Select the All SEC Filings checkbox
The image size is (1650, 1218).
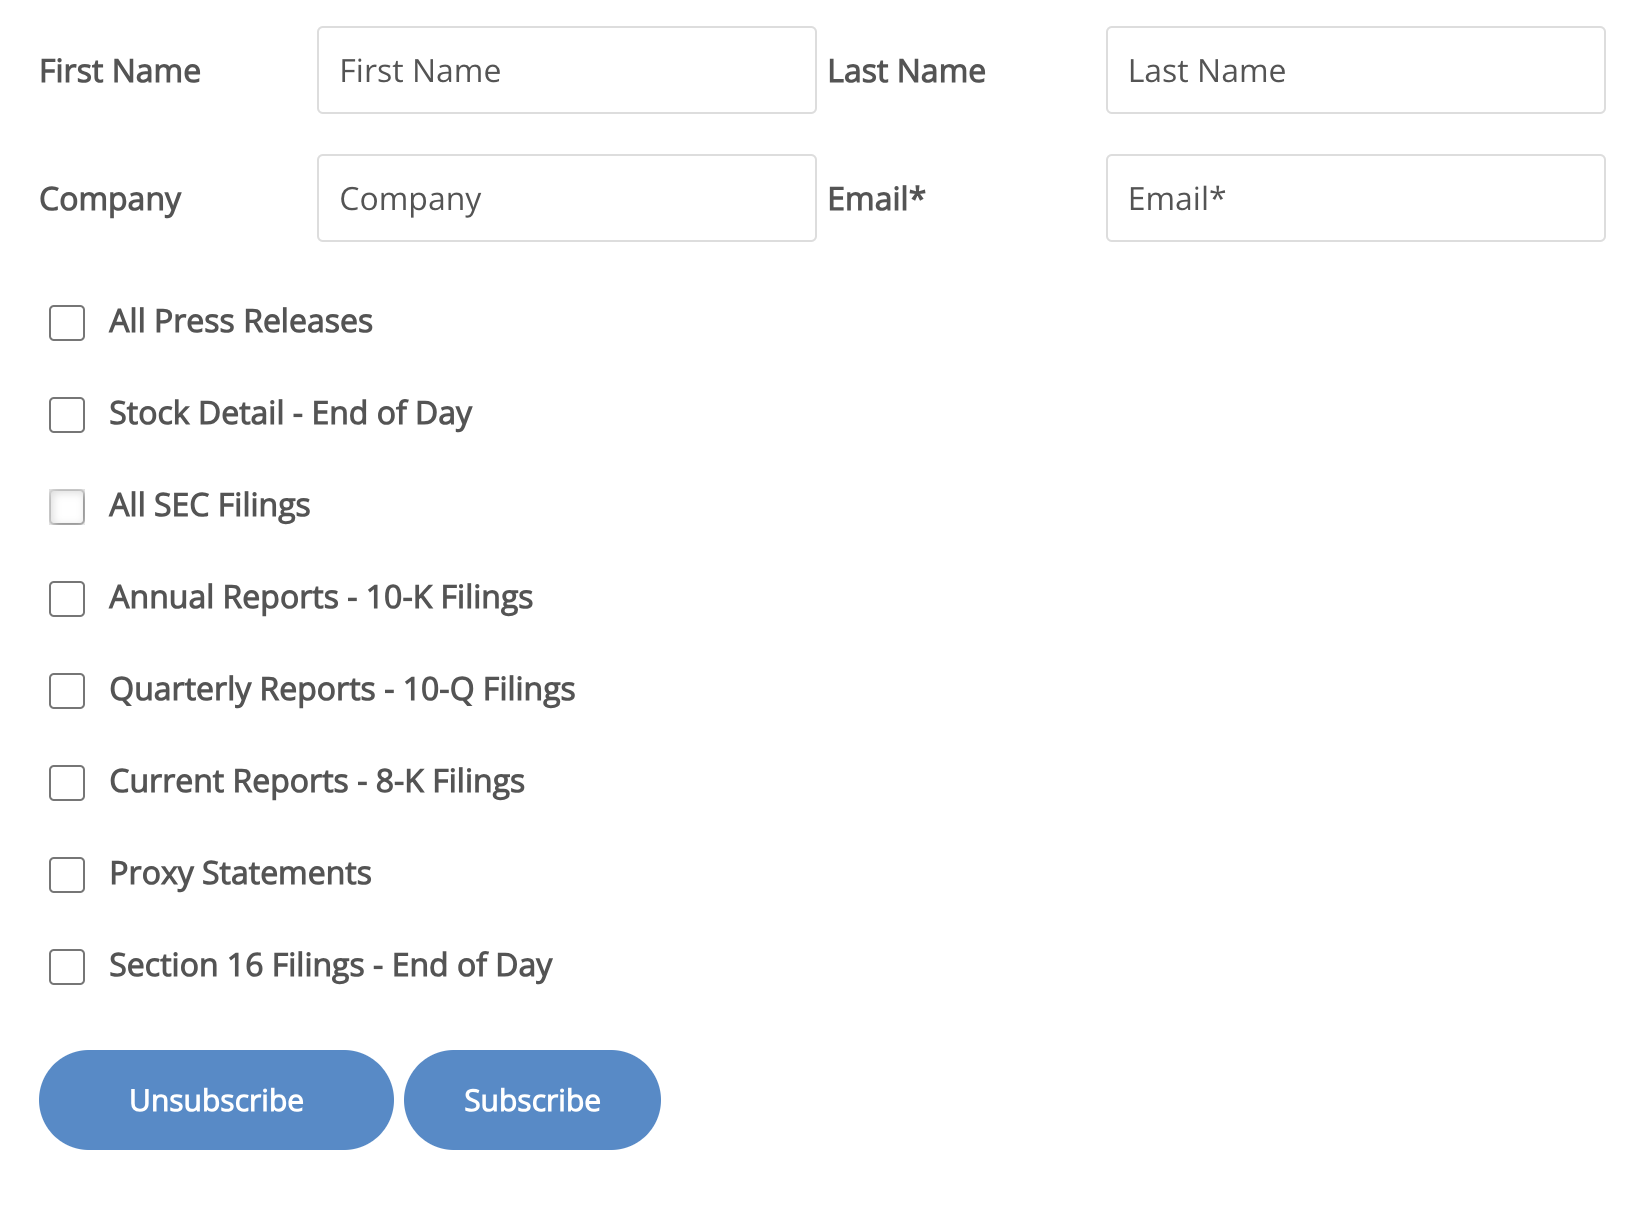click(66, 507)
